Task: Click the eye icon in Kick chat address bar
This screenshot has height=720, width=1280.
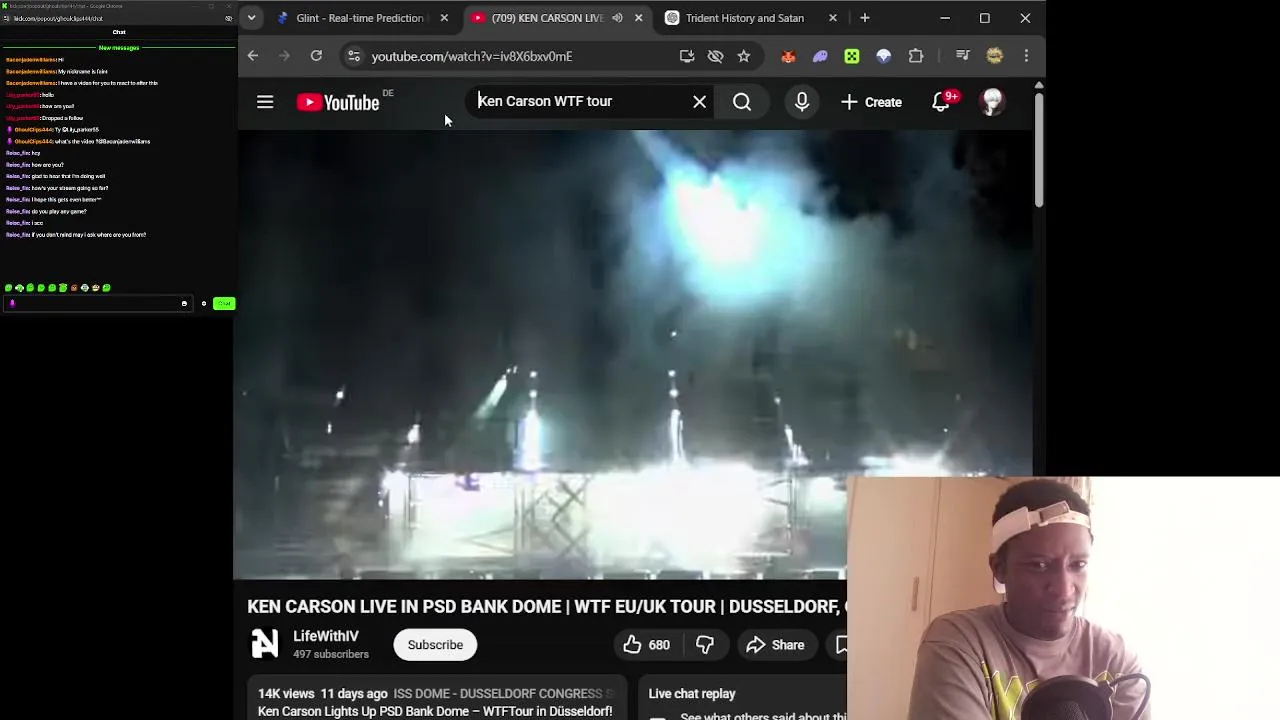Action: coord(229,18)
